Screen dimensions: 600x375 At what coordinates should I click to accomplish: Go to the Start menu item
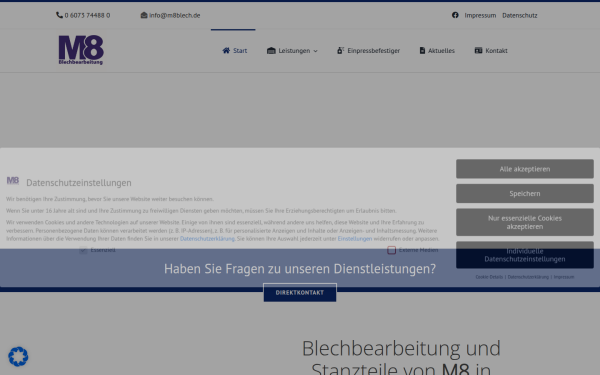point(235,51)
